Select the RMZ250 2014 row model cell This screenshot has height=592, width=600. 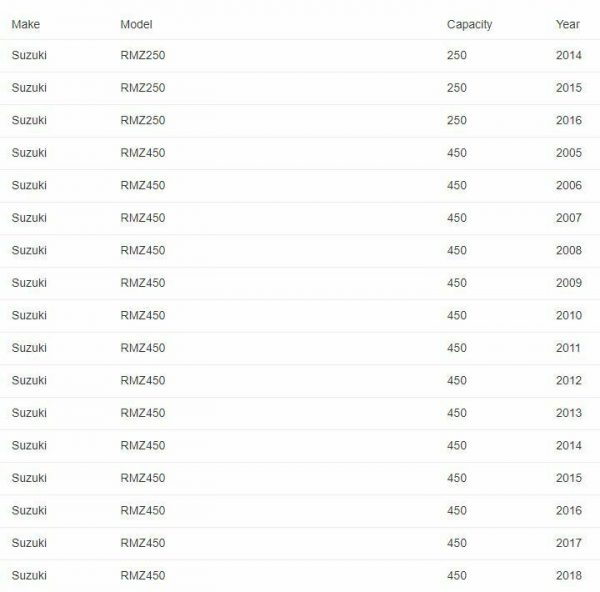[143, 55]
